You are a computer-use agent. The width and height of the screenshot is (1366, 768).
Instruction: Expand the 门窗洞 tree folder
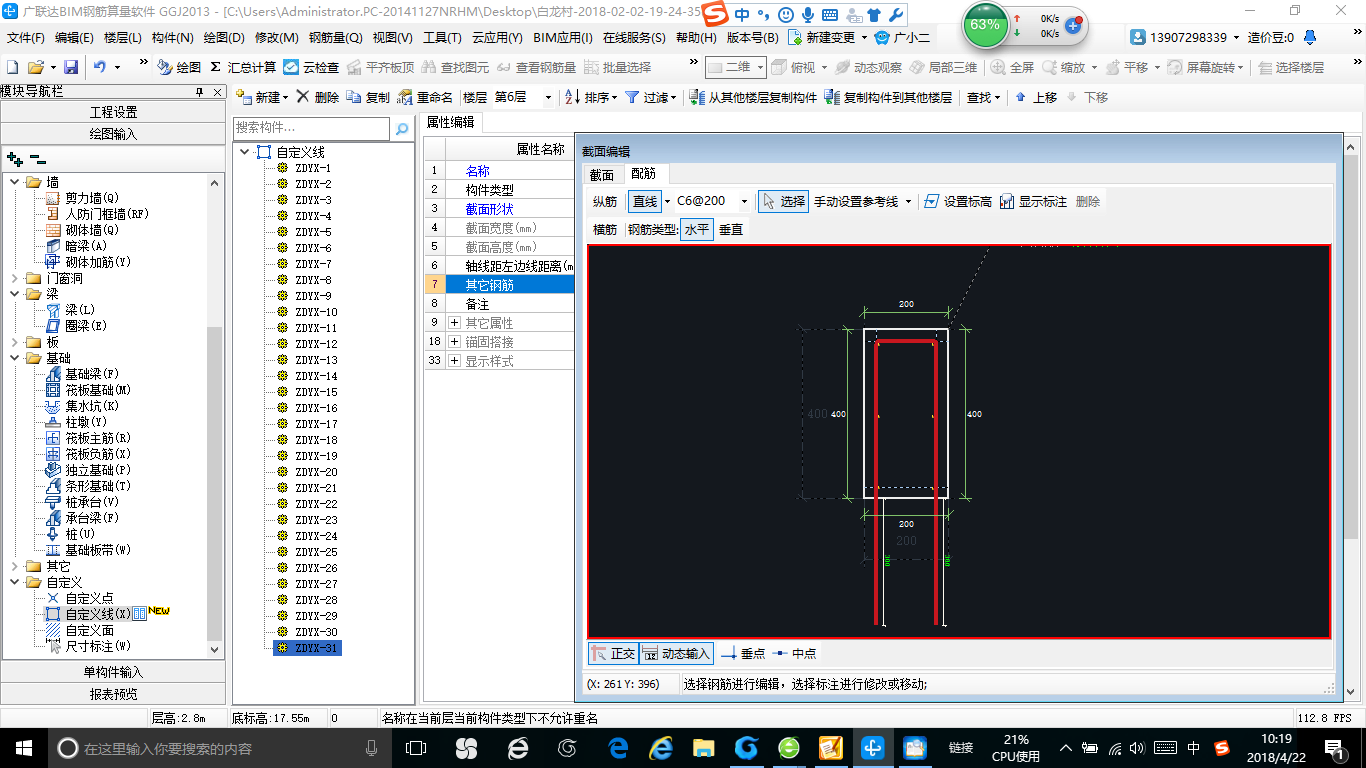(15, 278)
